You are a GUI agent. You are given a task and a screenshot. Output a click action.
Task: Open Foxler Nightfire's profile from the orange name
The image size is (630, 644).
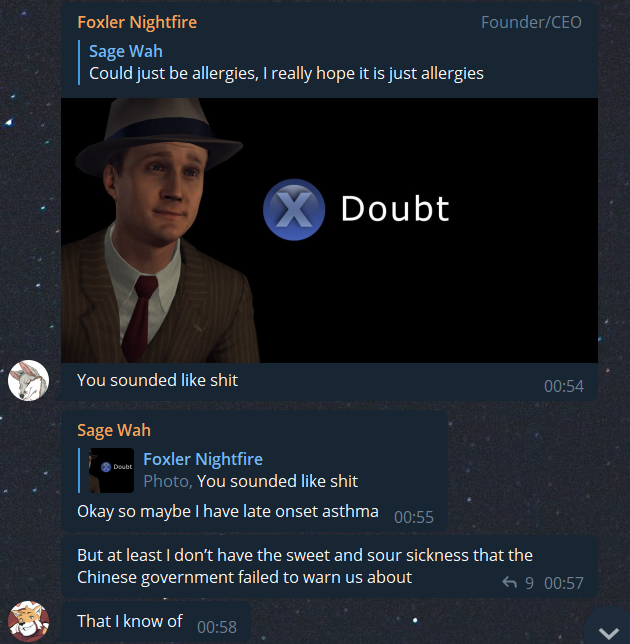[x=137, y=22]
